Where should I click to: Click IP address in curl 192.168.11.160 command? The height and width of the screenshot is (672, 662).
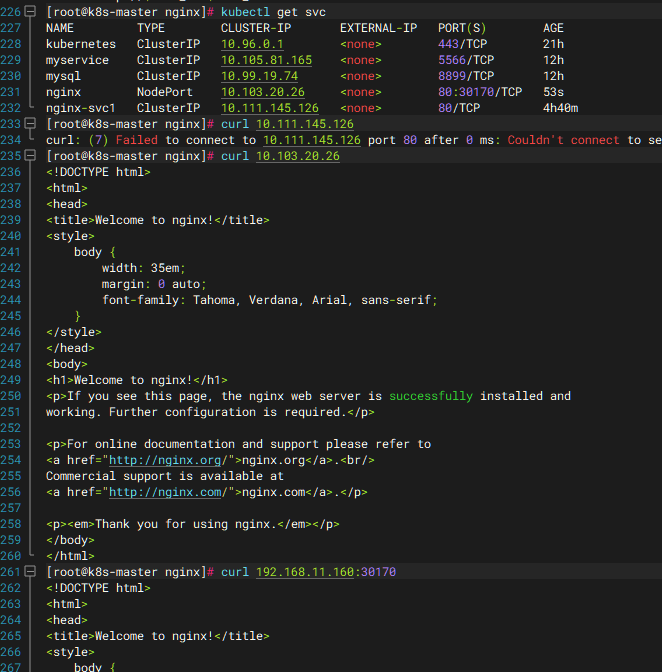click(305, 572)
